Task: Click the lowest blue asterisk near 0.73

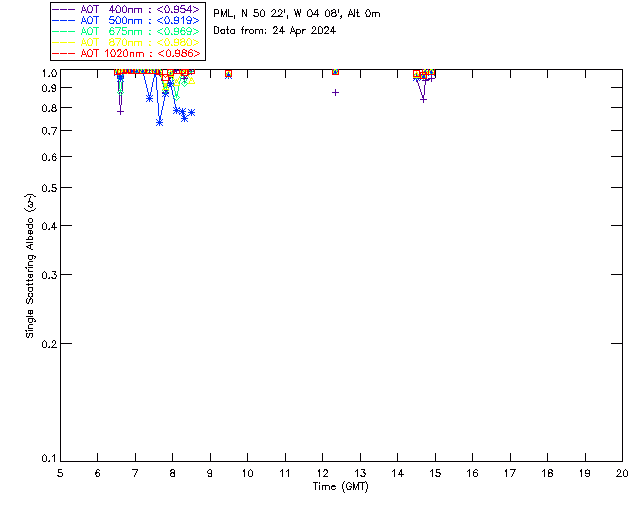Action: pyautogui.click(x=160, y=122)
